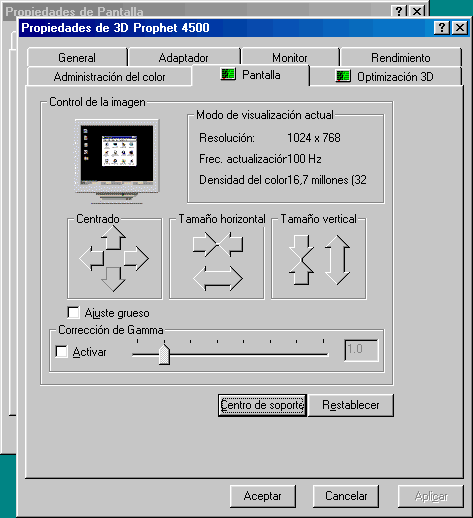Switch to the Optimización 3D tab

click(x=386, y=76)
